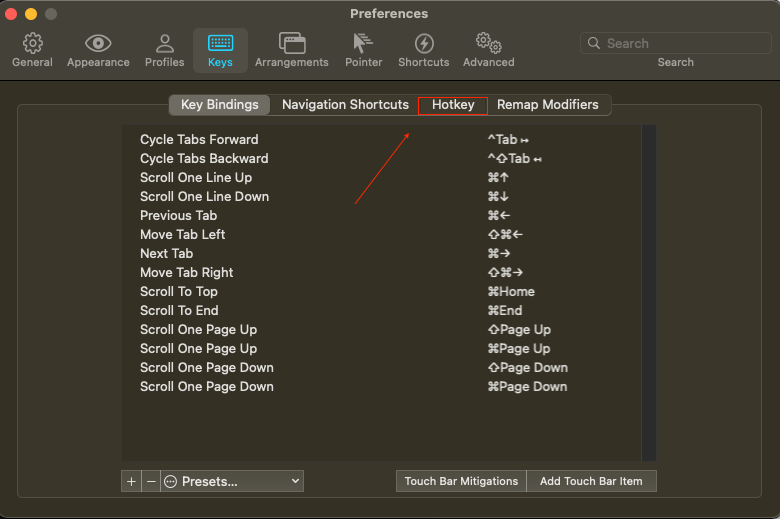Viewport: 780px width, 519px height.
Task: Click the minus button to remove binding
Action: click(x=151, y=481)
